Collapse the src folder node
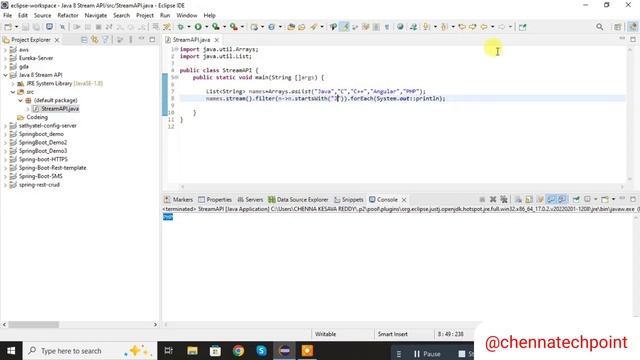Viewport: 640px width, 360px height. point(13,92)
